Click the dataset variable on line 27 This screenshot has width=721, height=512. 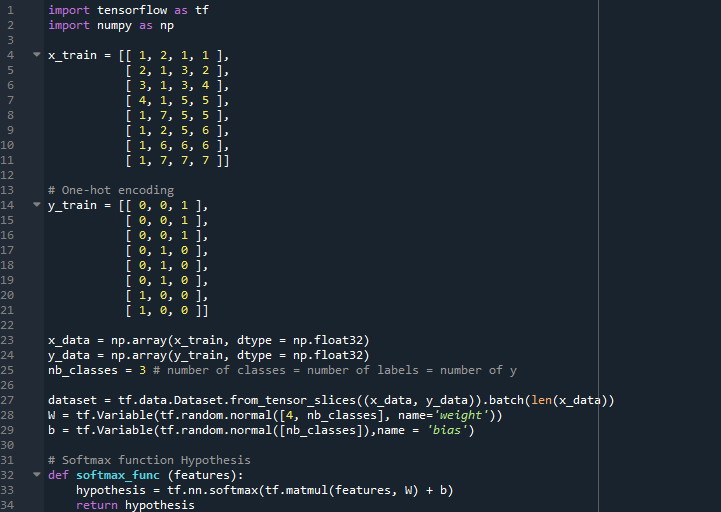pyautogui.click(x=73, y=400)
